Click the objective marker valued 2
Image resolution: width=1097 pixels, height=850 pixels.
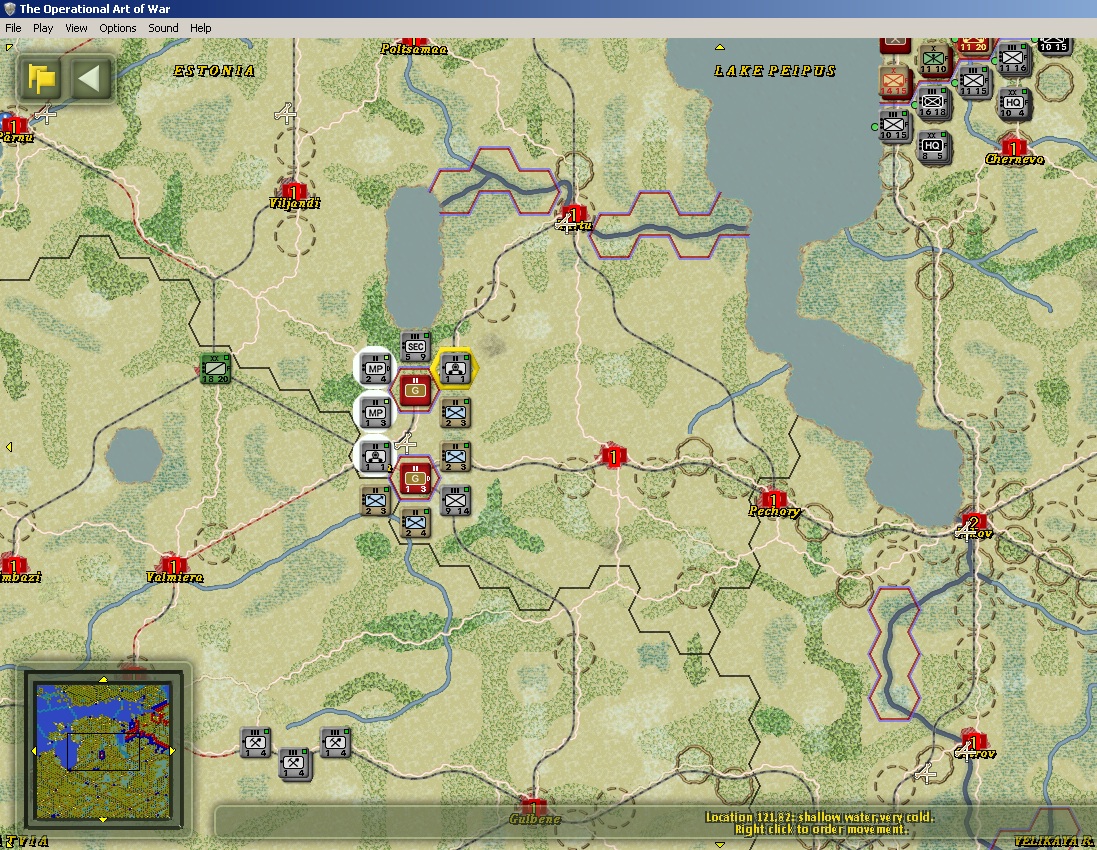[x=973, y=522]
